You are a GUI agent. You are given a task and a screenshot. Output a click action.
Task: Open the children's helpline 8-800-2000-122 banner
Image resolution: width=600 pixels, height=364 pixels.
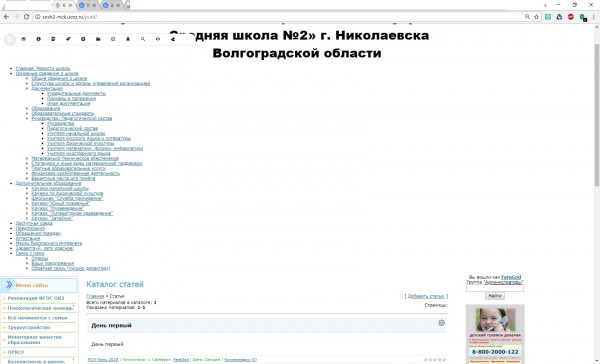(x=495, y=335)
